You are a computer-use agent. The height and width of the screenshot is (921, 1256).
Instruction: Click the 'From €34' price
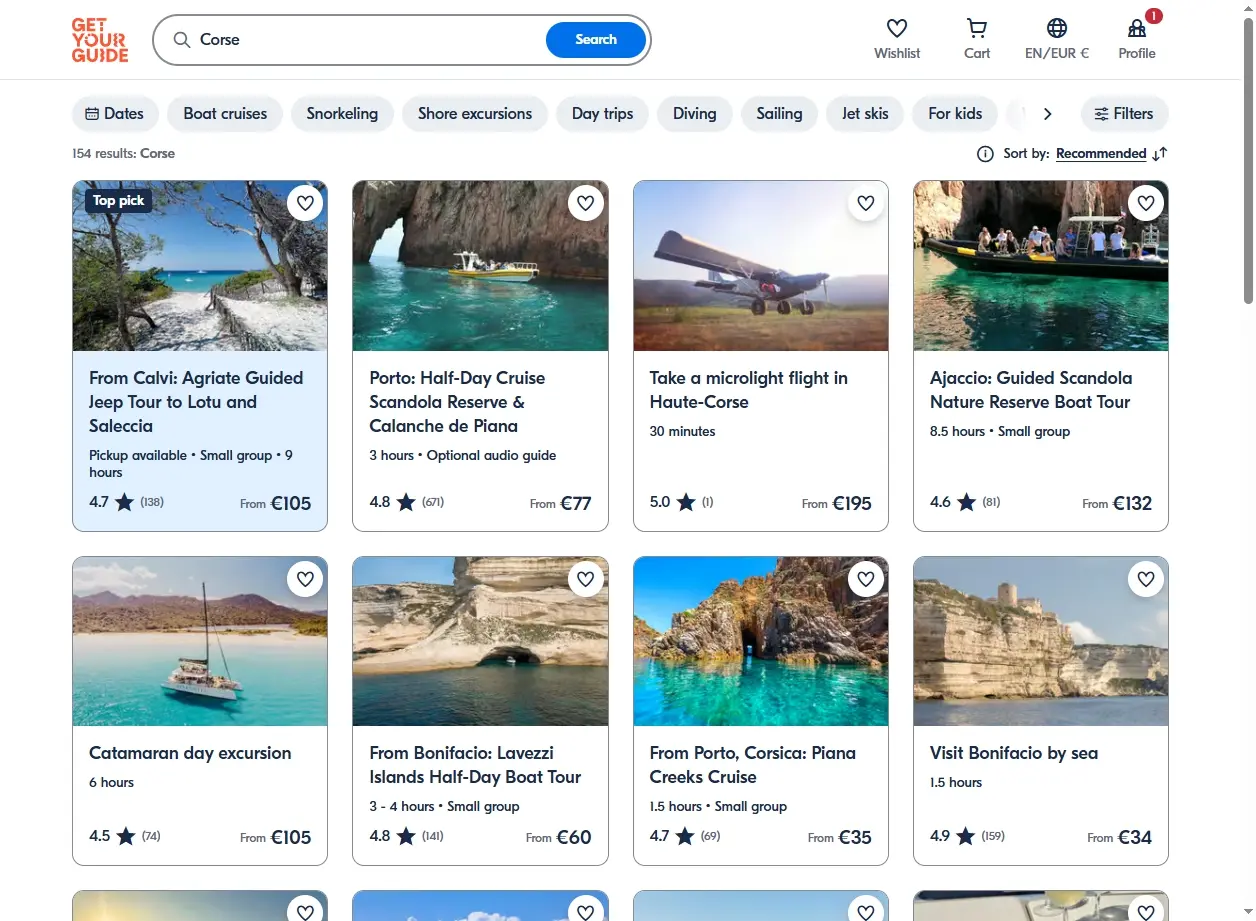pos(1119,837)
